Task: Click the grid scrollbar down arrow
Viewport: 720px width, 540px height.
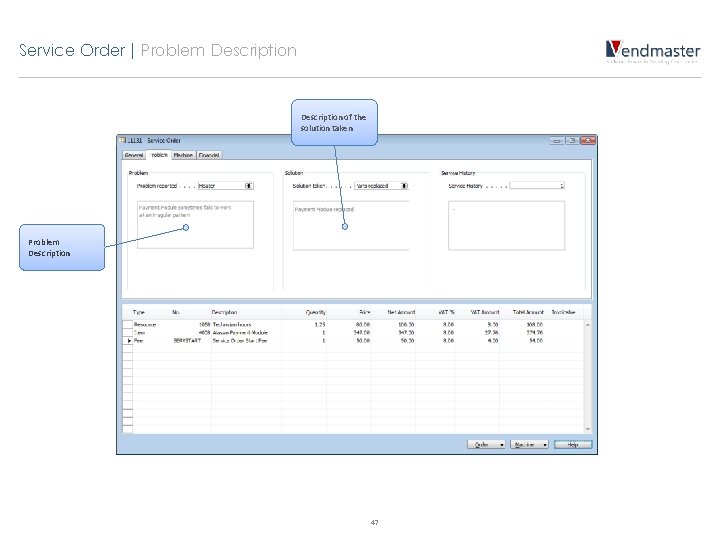Action: (588, 429)
